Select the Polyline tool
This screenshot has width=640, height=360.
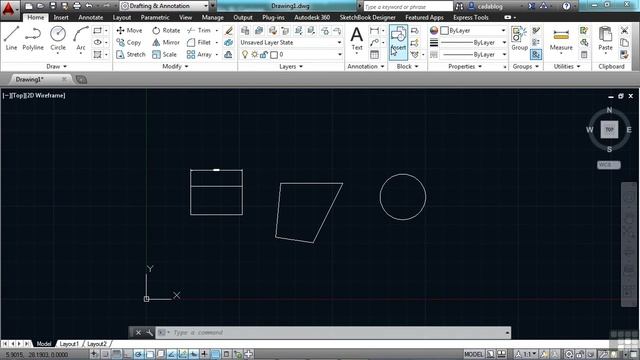point(33,38)
